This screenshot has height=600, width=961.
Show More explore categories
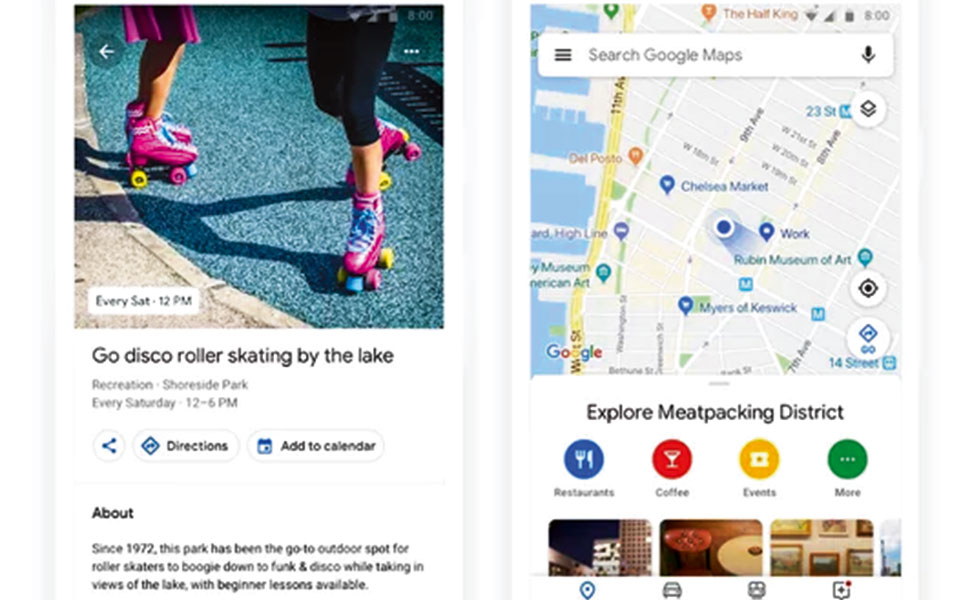tap(847, 468)
